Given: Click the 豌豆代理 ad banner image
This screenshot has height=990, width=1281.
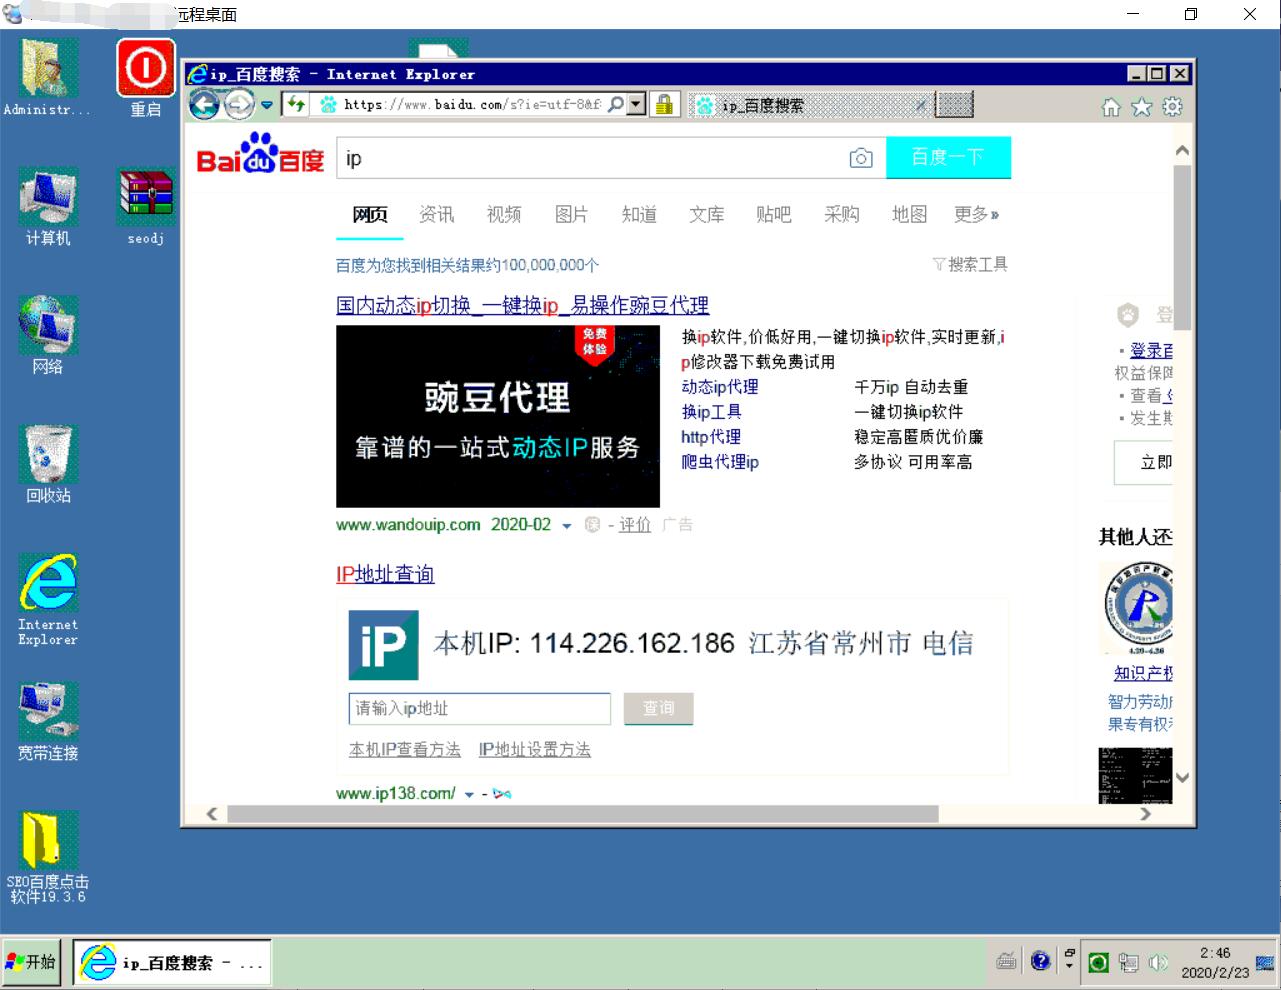Looking at the screenshot, I should 498,416.
